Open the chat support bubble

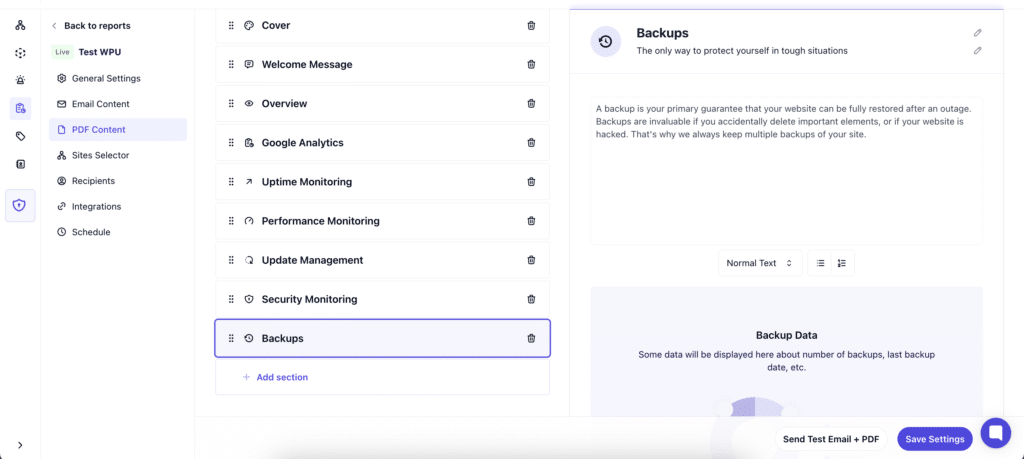(x=996, y=433)
